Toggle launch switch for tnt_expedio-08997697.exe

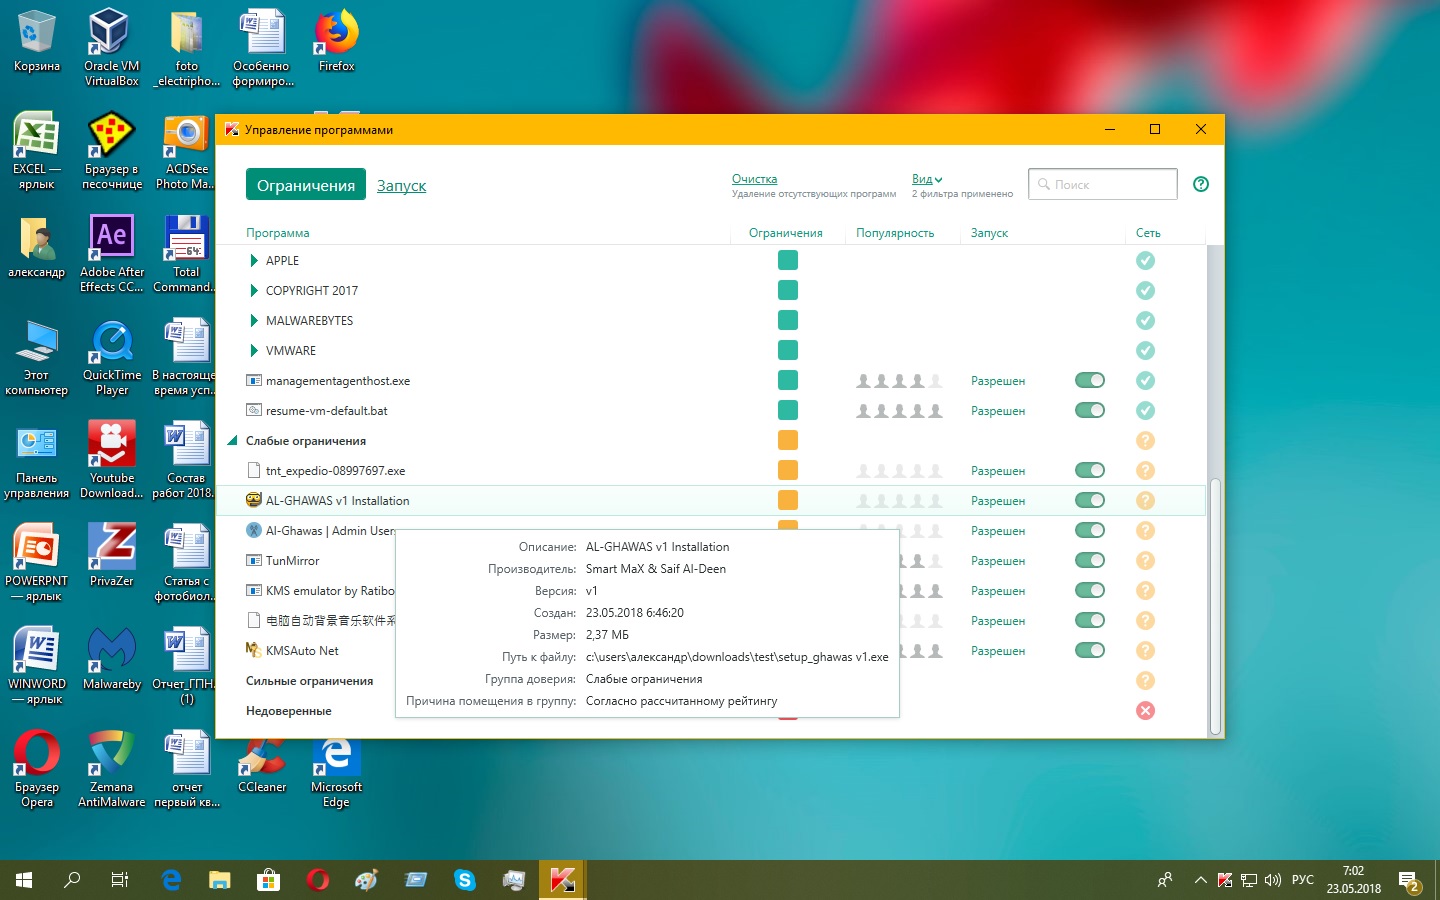click(1090, 470)
